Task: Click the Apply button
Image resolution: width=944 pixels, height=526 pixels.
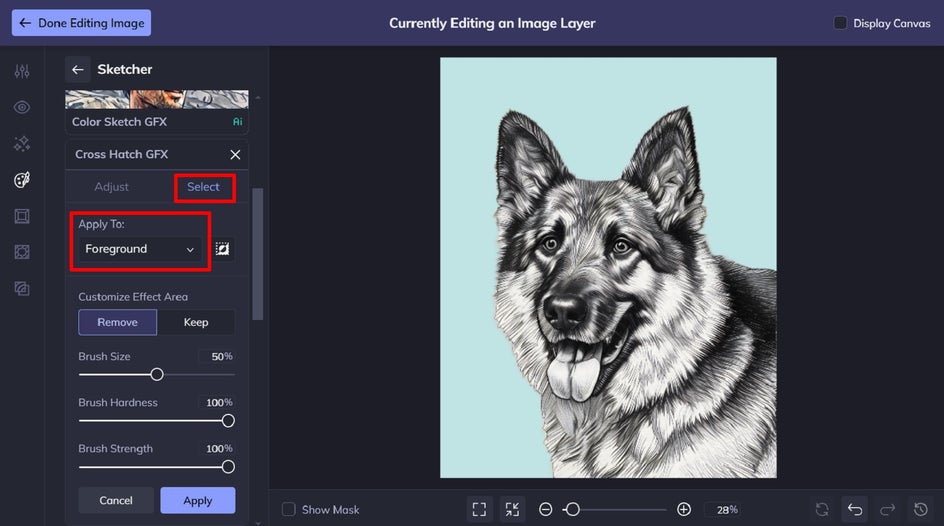Action: tap(197, 501)
